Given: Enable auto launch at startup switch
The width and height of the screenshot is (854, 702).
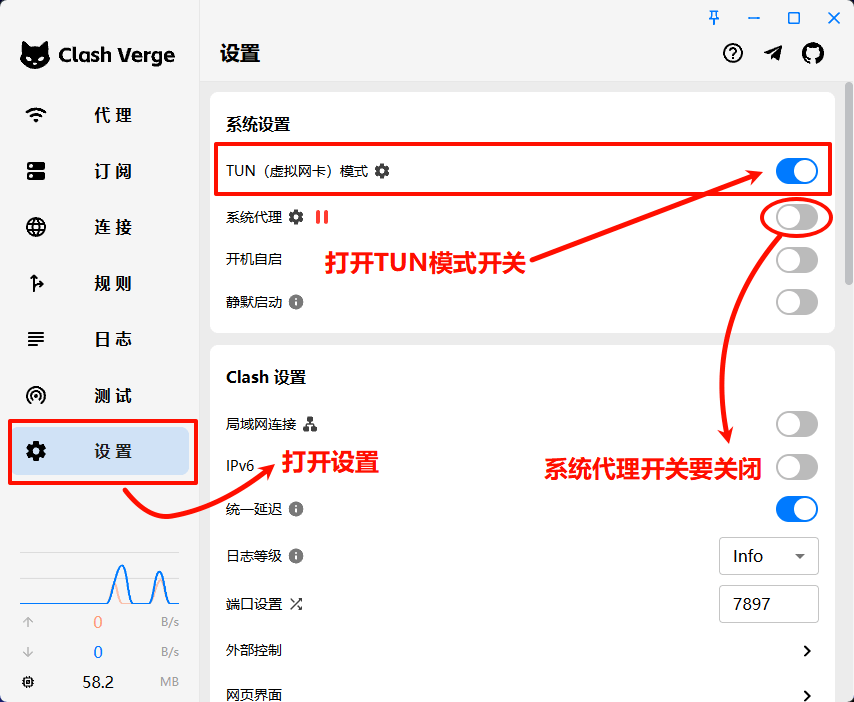Looking at the screenshot, I should 797,260.
